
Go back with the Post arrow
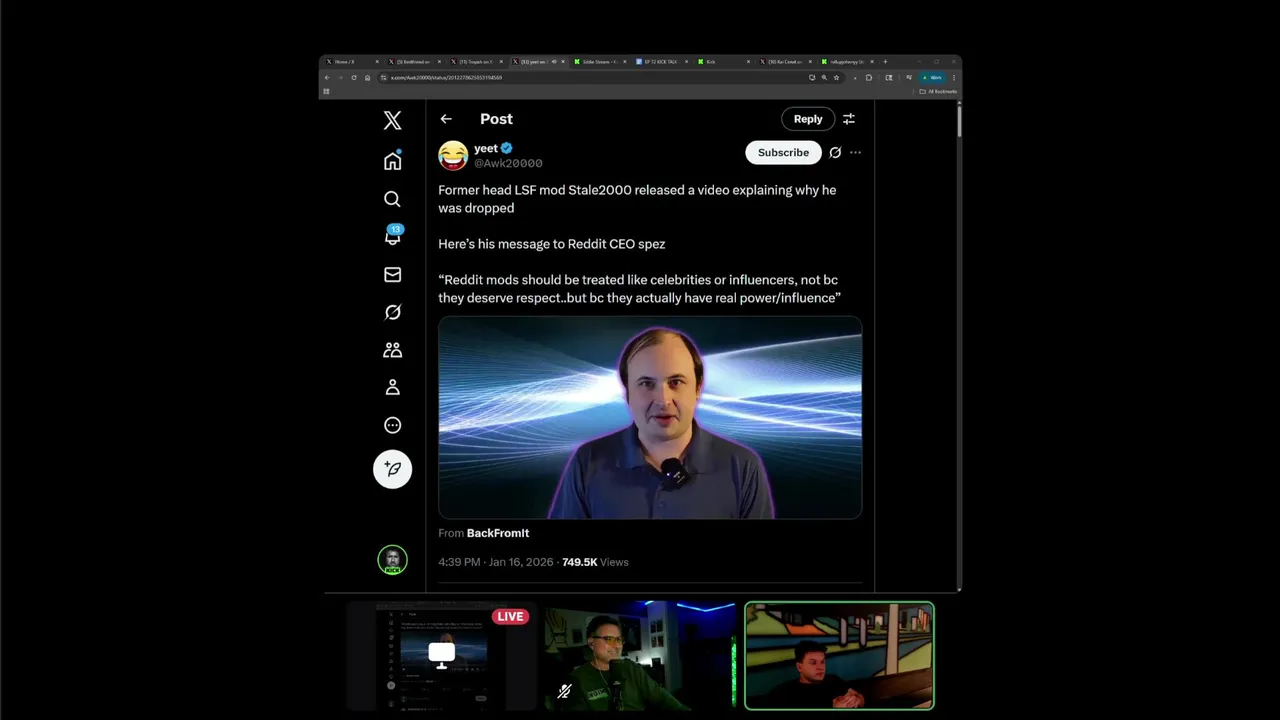click(446, 119)
